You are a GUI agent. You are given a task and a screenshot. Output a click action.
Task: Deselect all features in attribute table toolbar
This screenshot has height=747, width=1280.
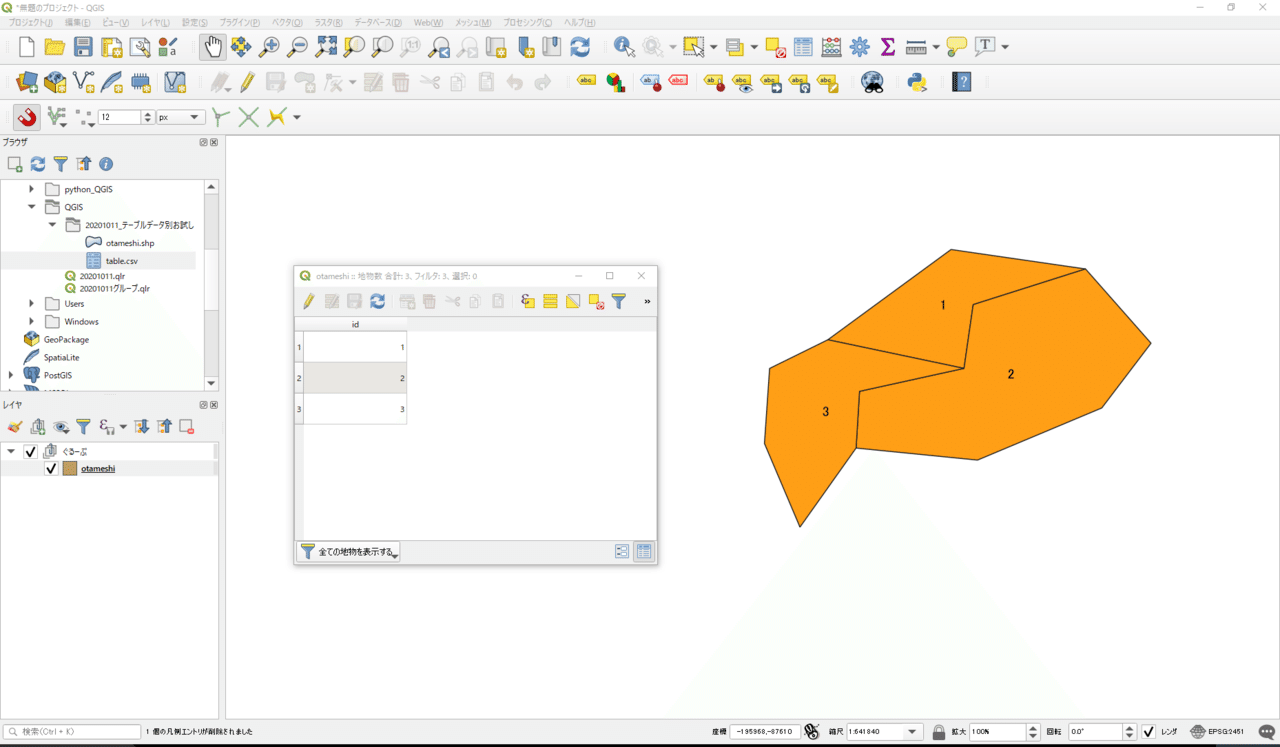(x=596, y=301)
